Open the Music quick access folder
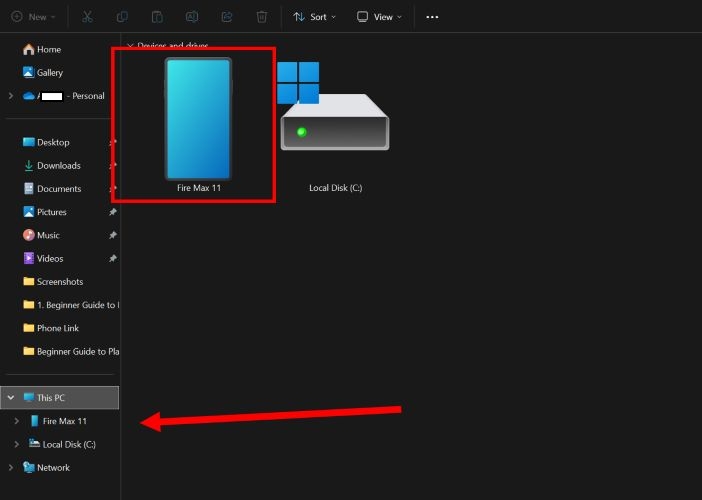The height and width of the screenshot is (500, 702). [x=41, y=235]
